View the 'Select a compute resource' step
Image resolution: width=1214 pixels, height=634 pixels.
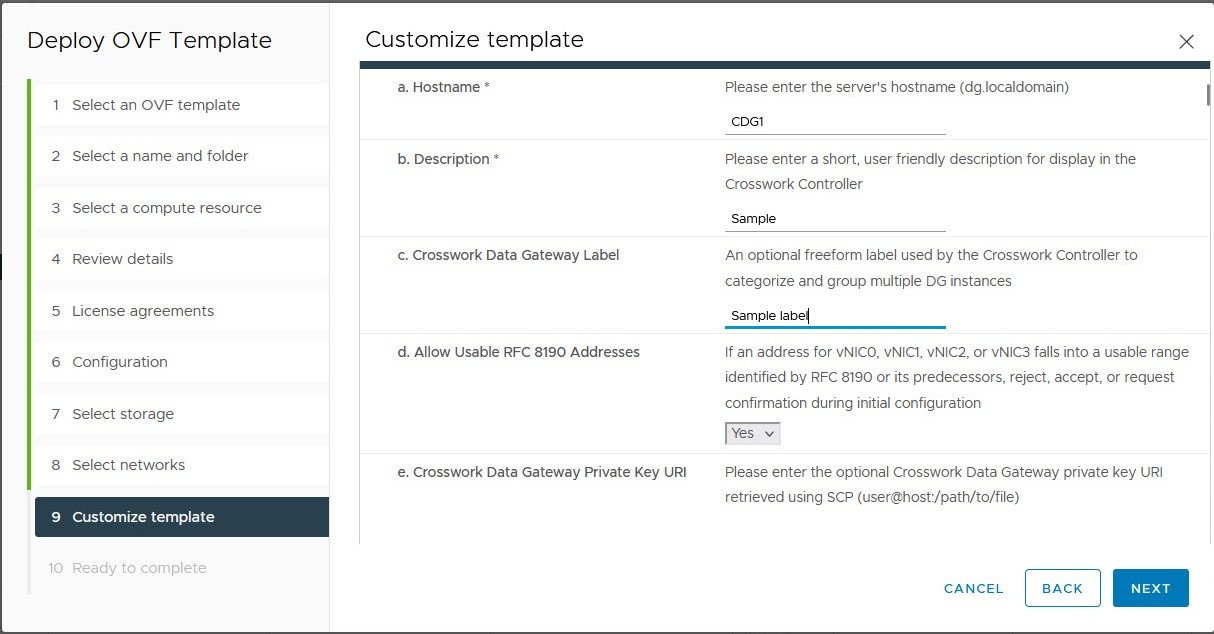point(166,207)
